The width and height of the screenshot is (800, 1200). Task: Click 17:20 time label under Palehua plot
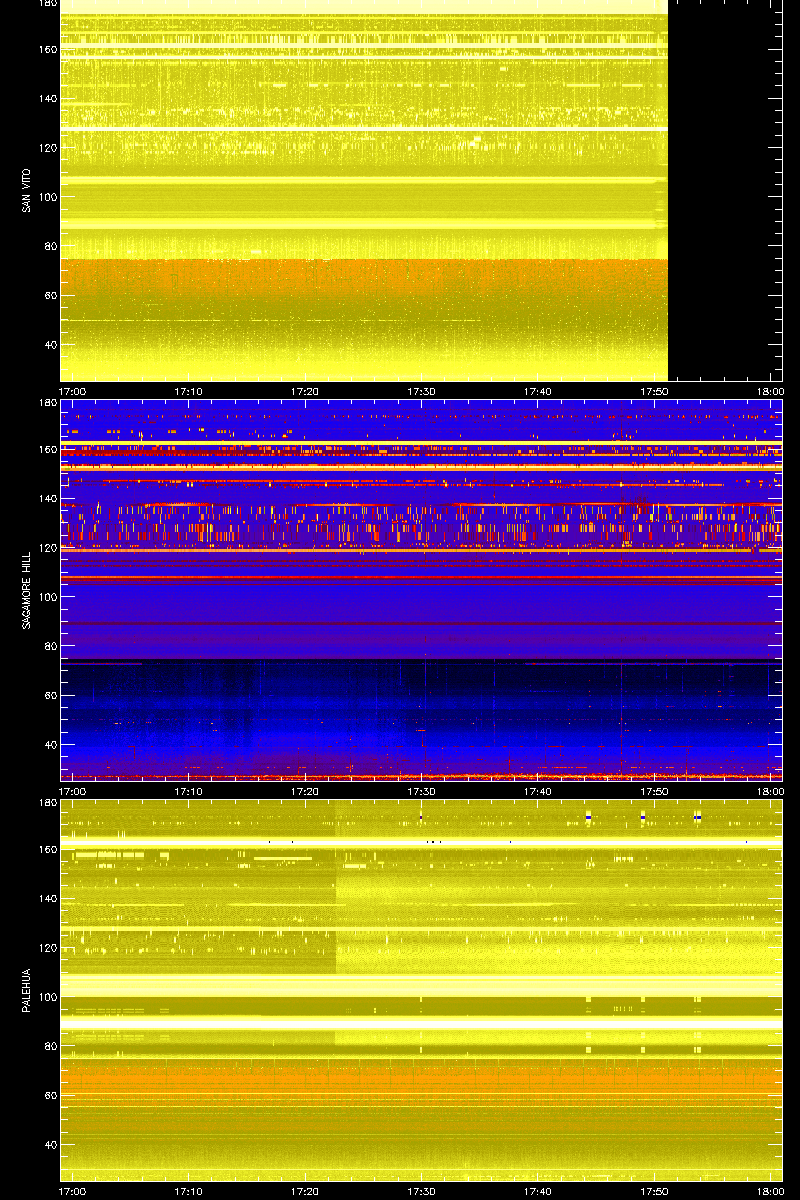click(x=305, y=1191)
